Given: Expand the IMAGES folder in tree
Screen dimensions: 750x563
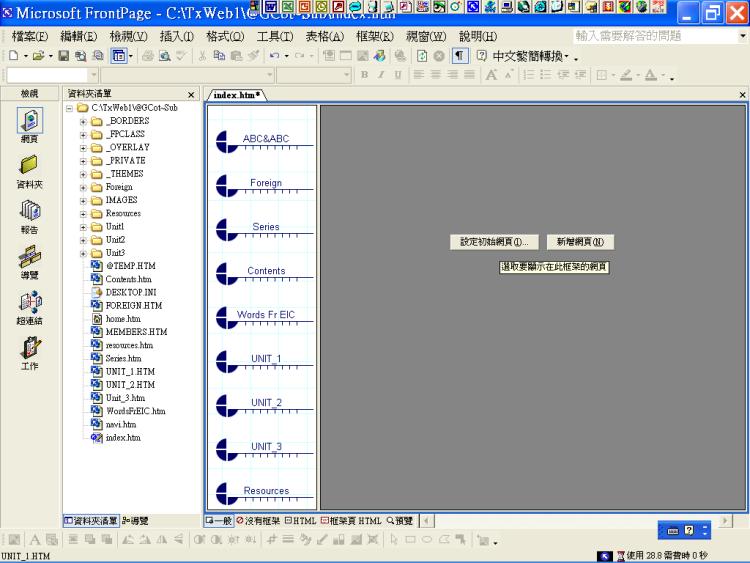Looking at the screenshot, I should click(84, 200).
